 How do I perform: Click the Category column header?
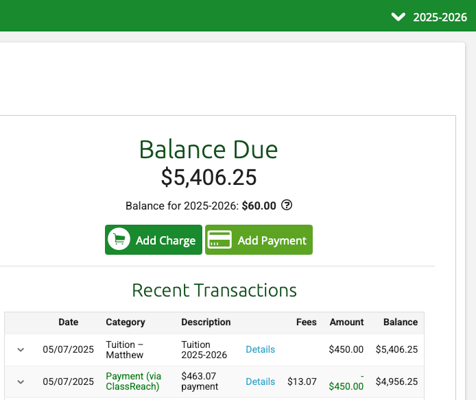pos(125,322)
